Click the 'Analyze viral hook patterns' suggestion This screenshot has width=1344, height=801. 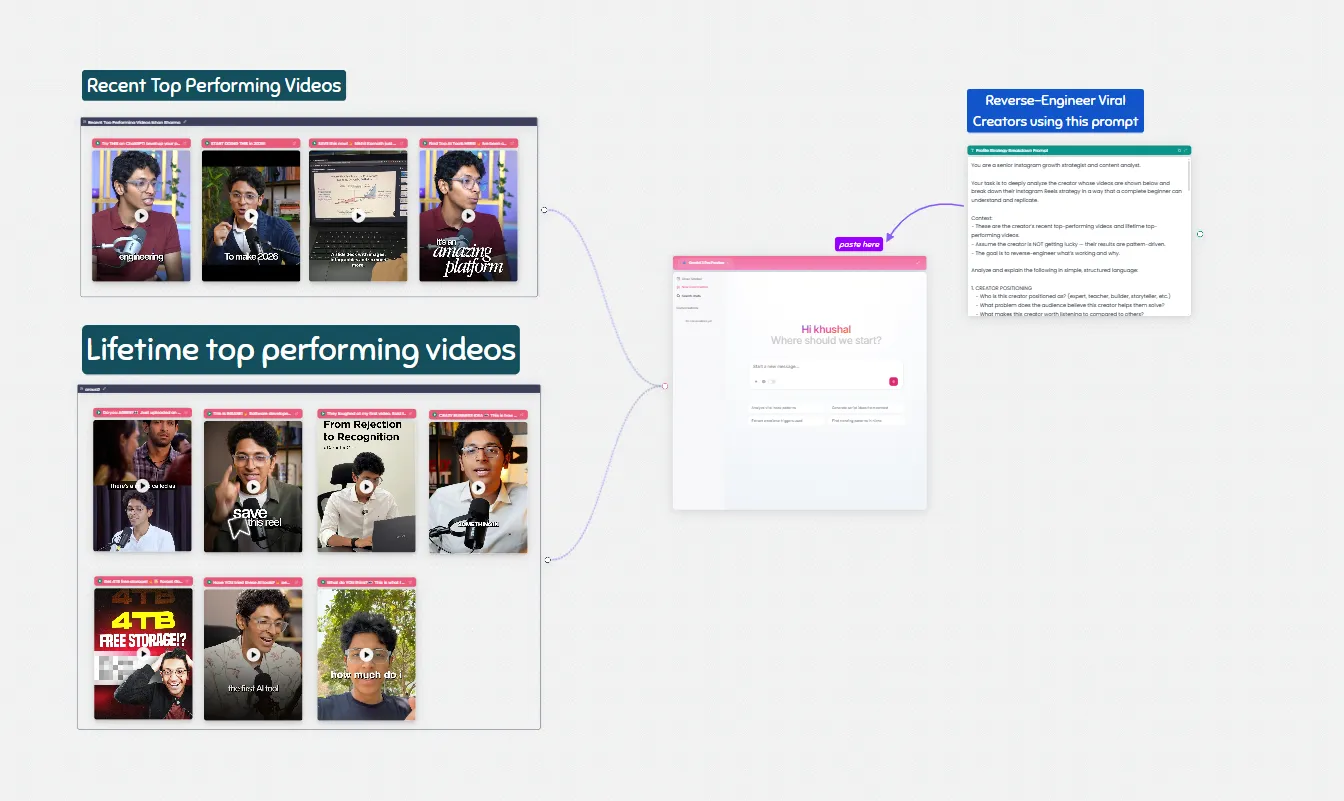(x=774, y=408)
